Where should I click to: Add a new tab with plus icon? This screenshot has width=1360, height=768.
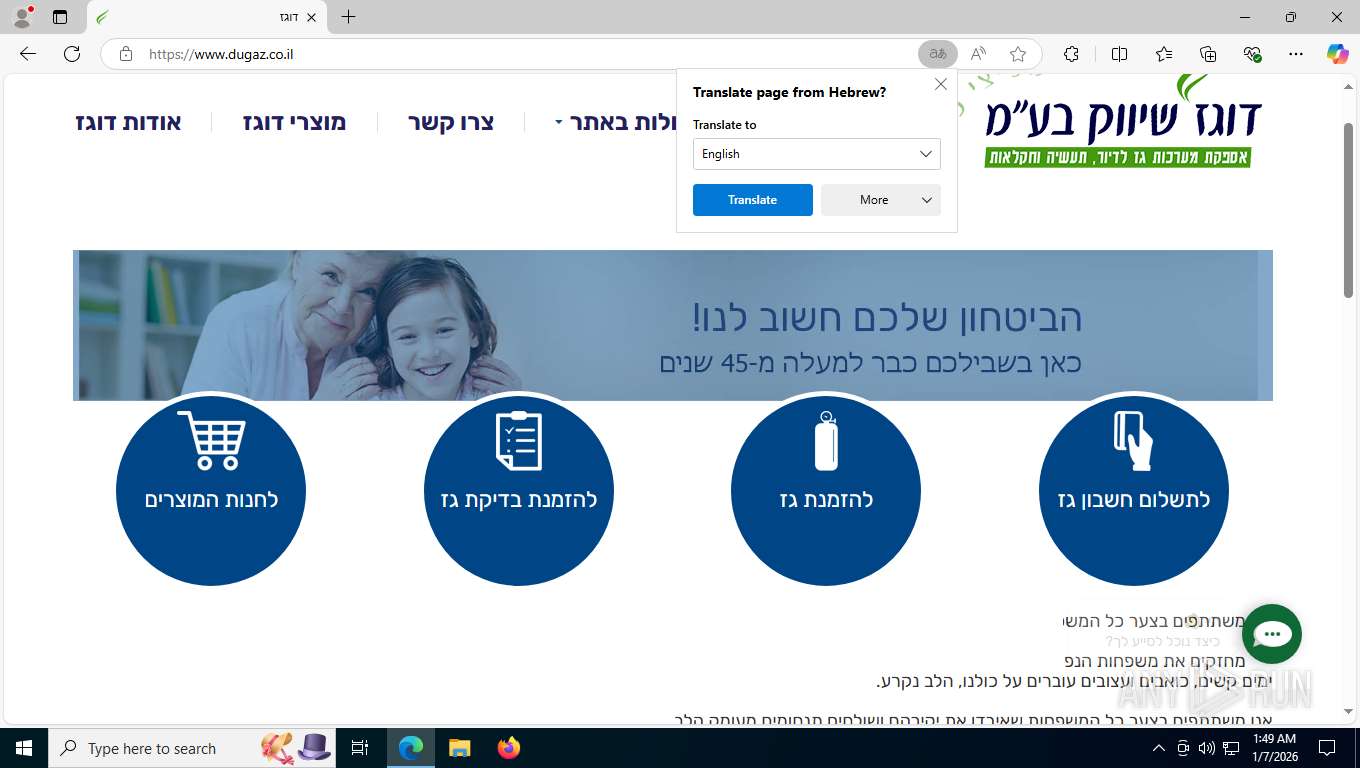coord(348,17)
